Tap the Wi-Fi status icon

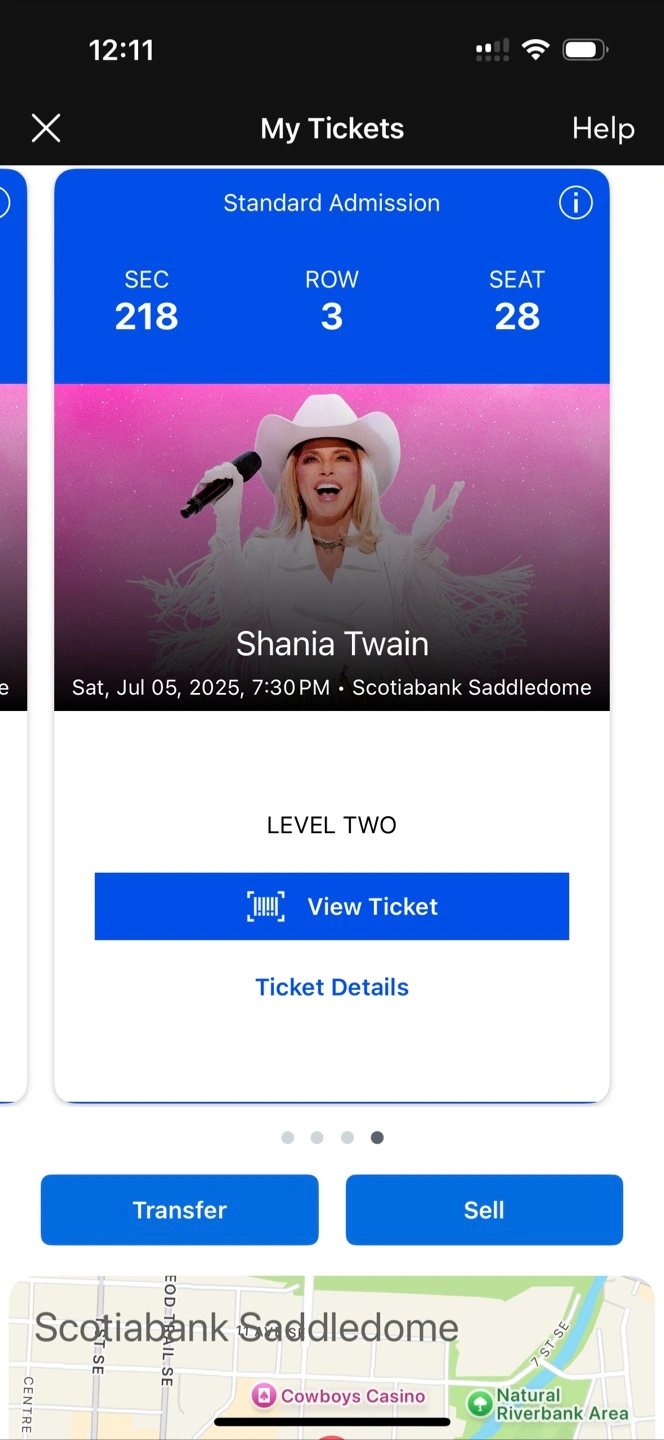536,49
